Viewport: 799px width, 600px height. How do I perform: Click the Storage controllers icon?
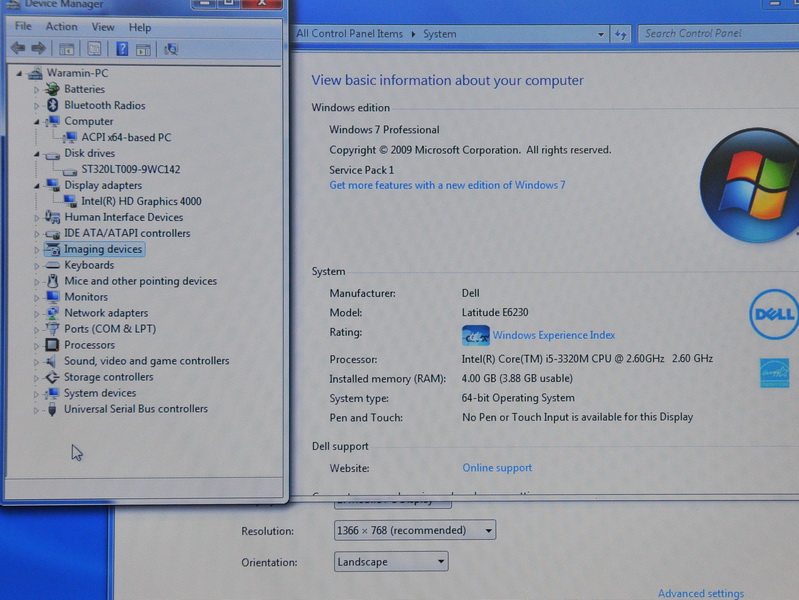click(52, 377)
